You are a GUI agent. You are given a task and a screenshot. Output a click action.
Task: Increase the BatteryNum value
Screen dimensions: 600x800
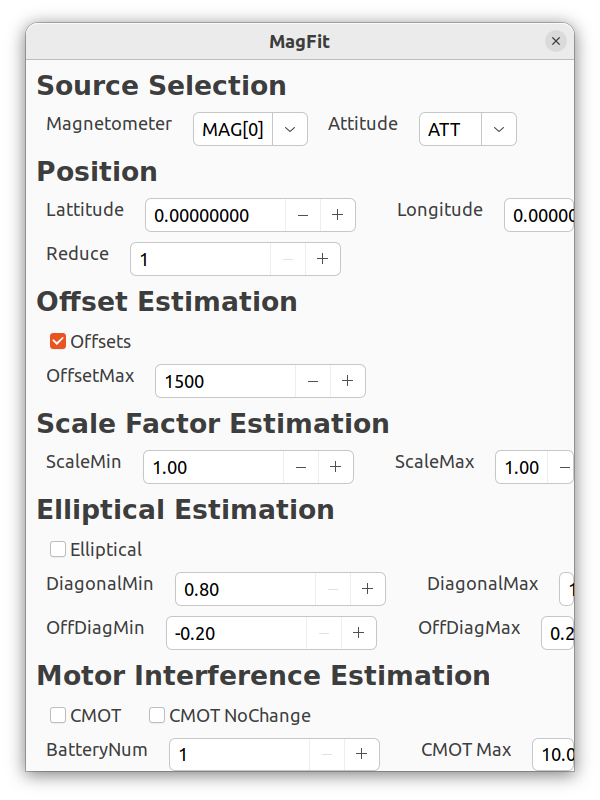pyautogui.click(x=361, y=755)
